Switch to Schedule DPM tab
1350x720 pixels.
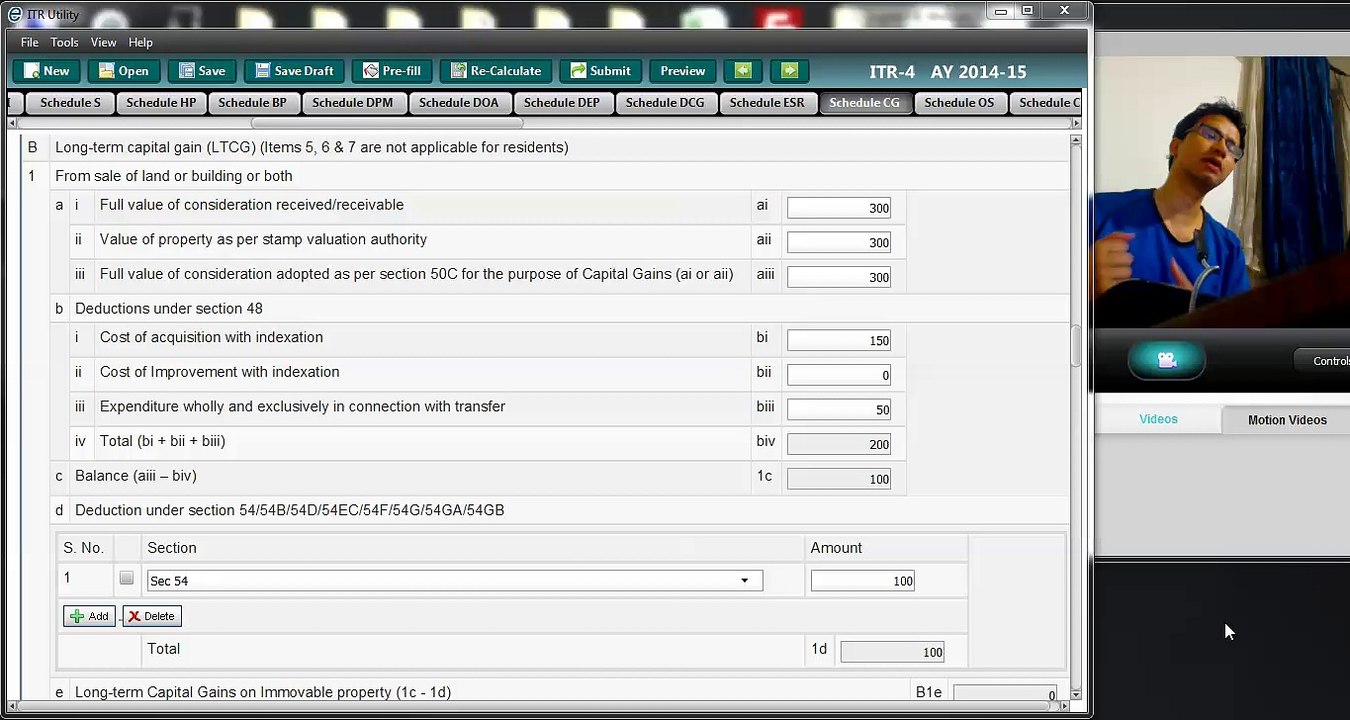pyautogui.click(x=352, y=103)
